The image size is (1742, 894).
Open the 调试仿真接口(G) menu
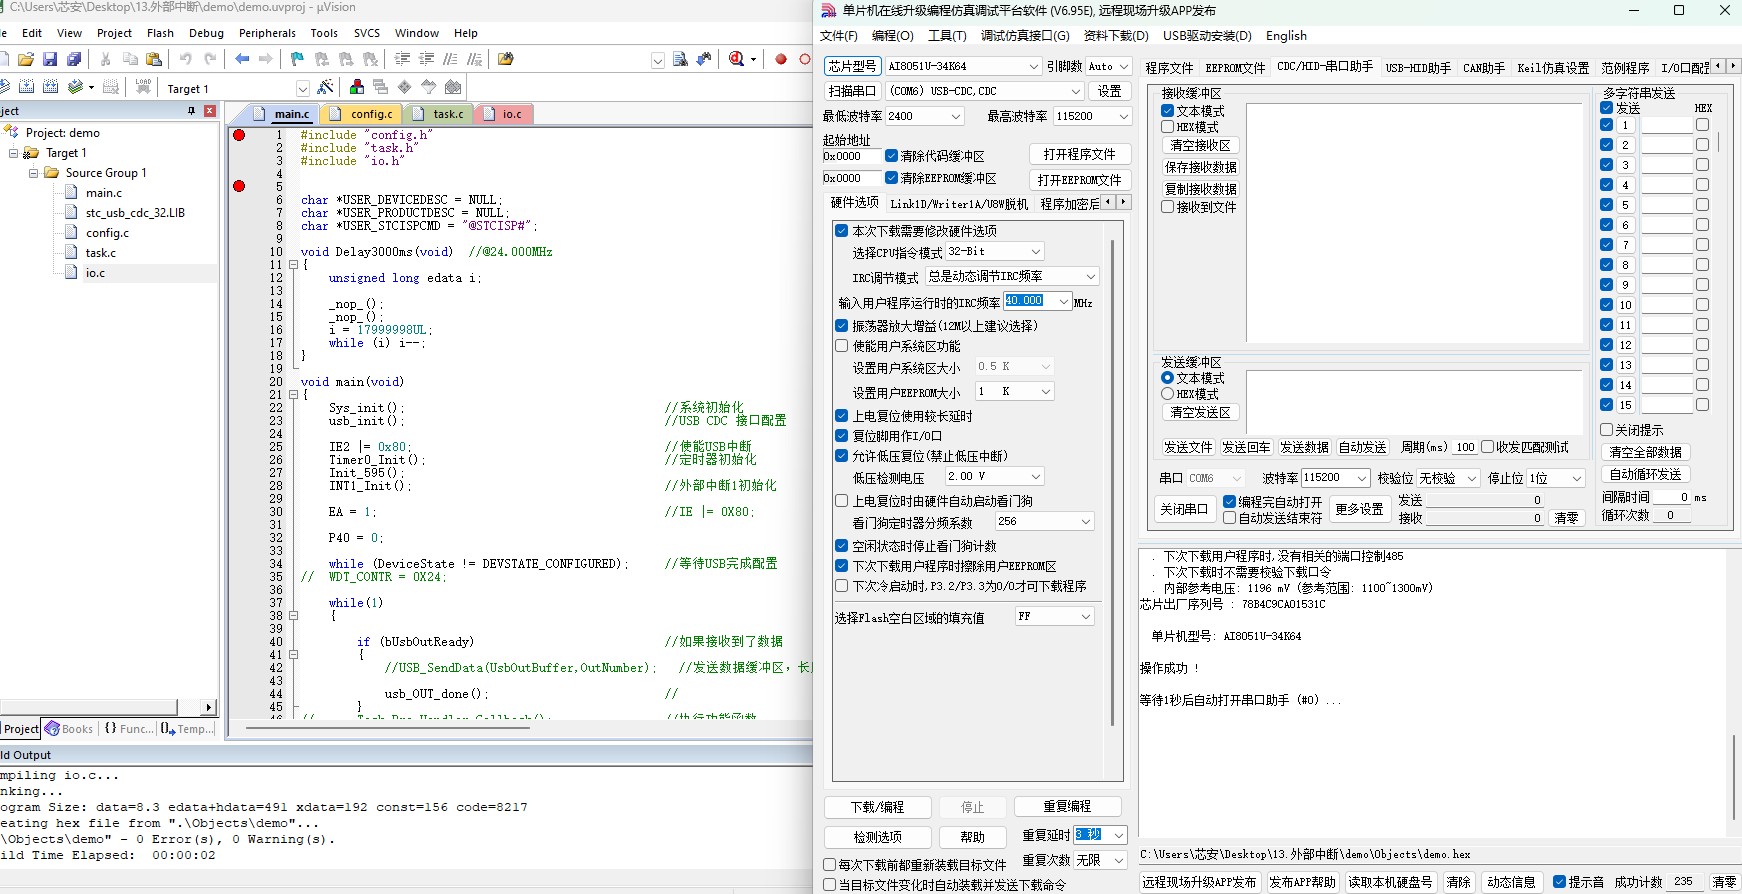[1025, 36]
